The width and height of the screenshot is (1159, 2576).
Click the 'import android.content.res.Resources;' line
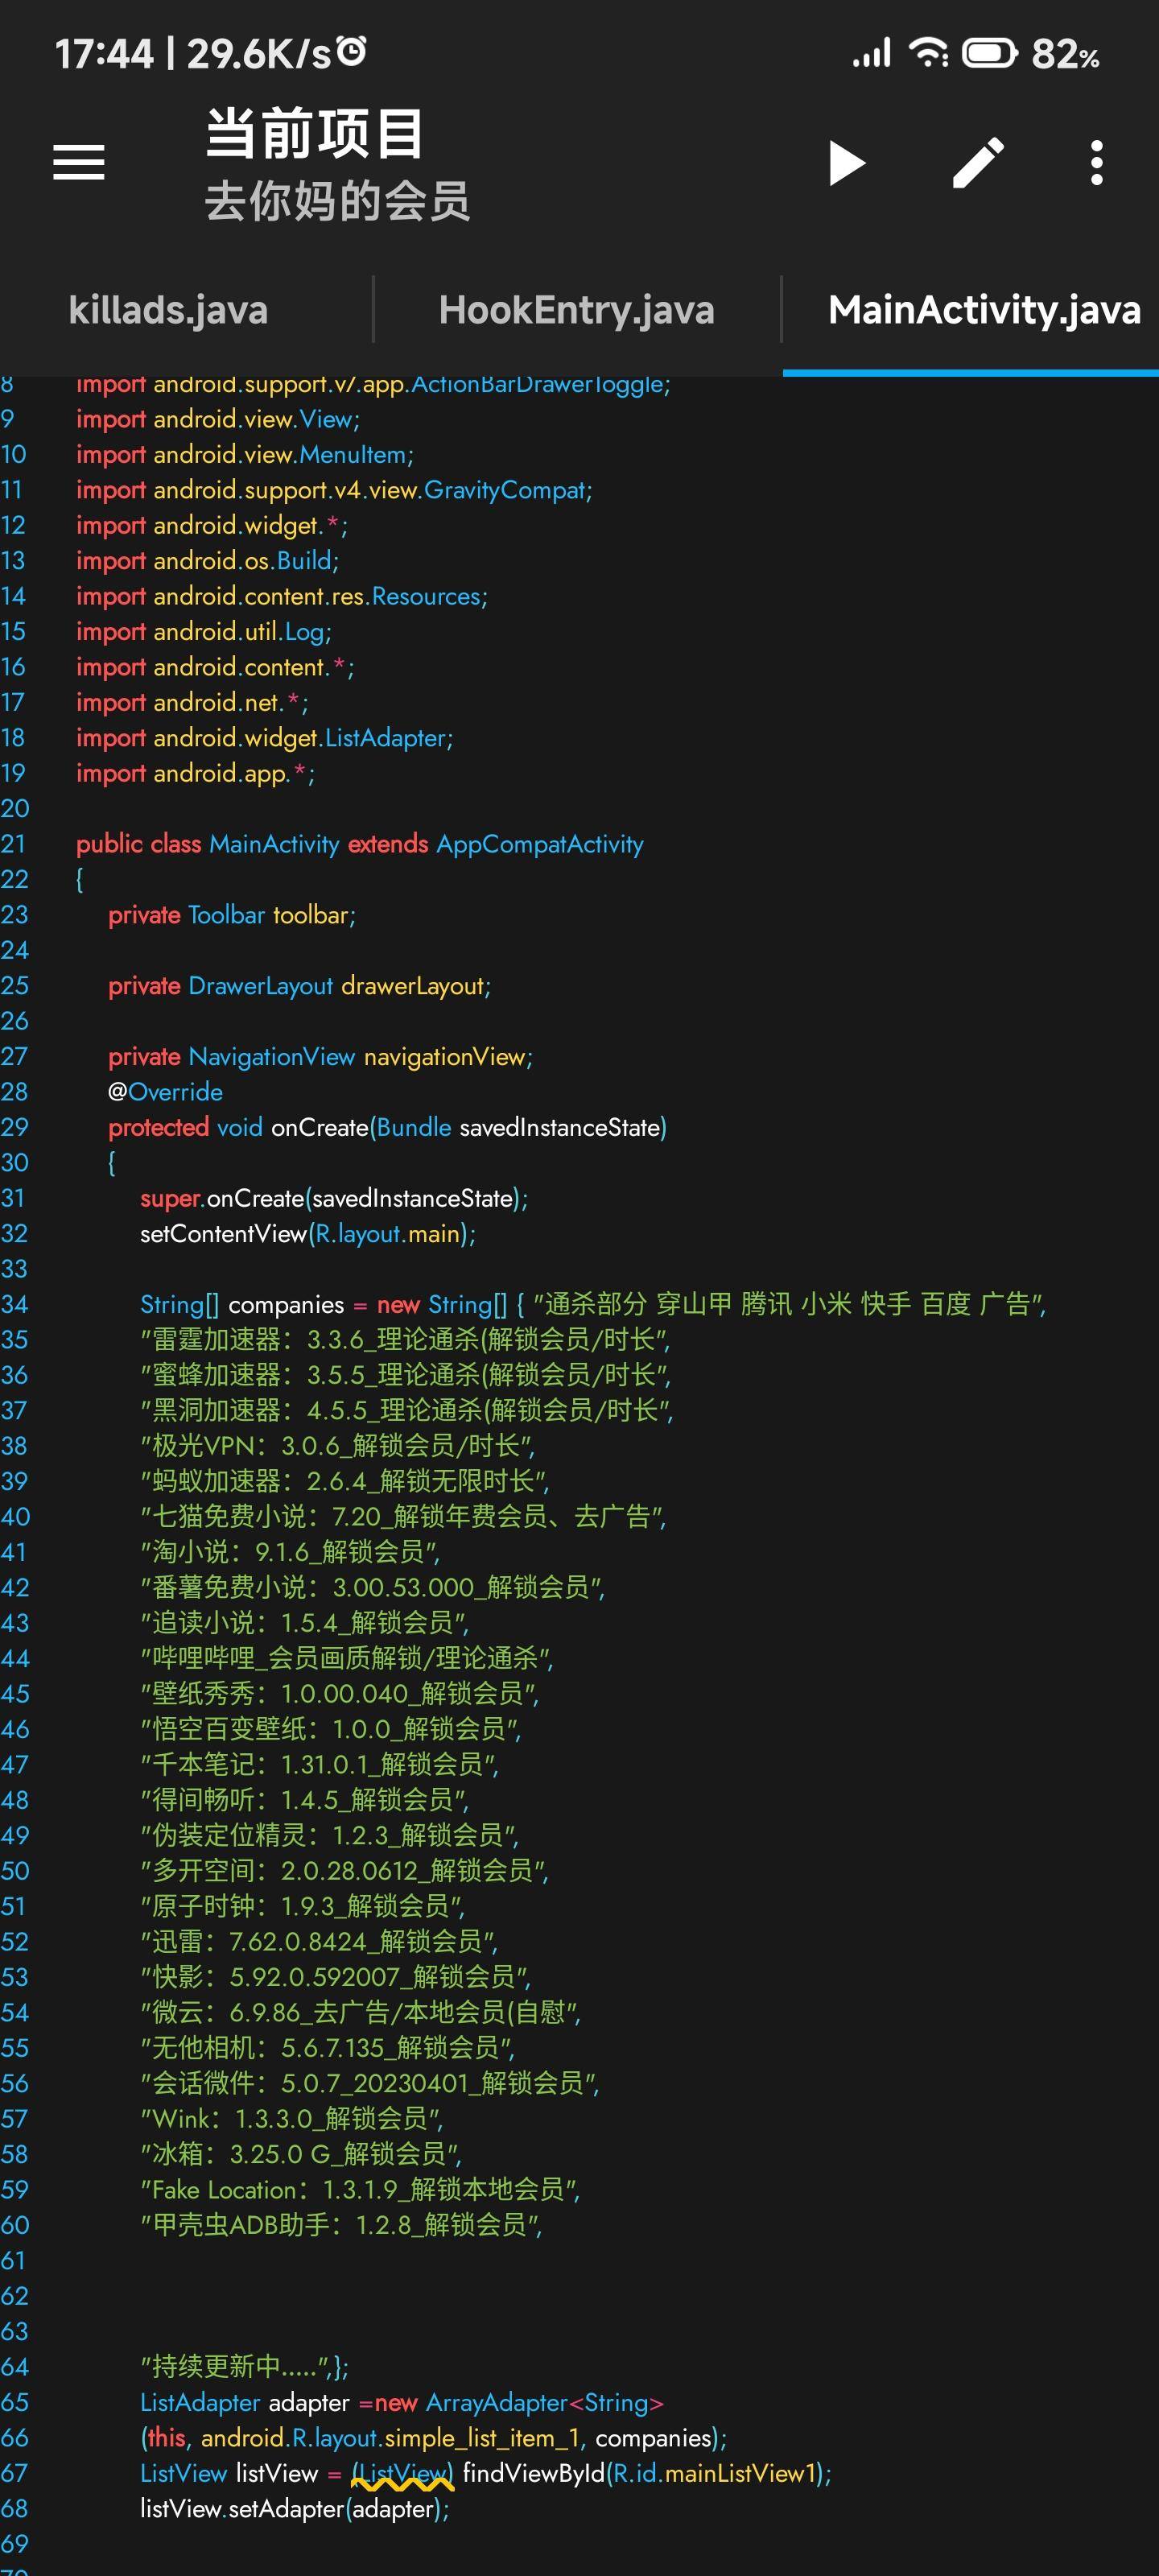[282, 596]
